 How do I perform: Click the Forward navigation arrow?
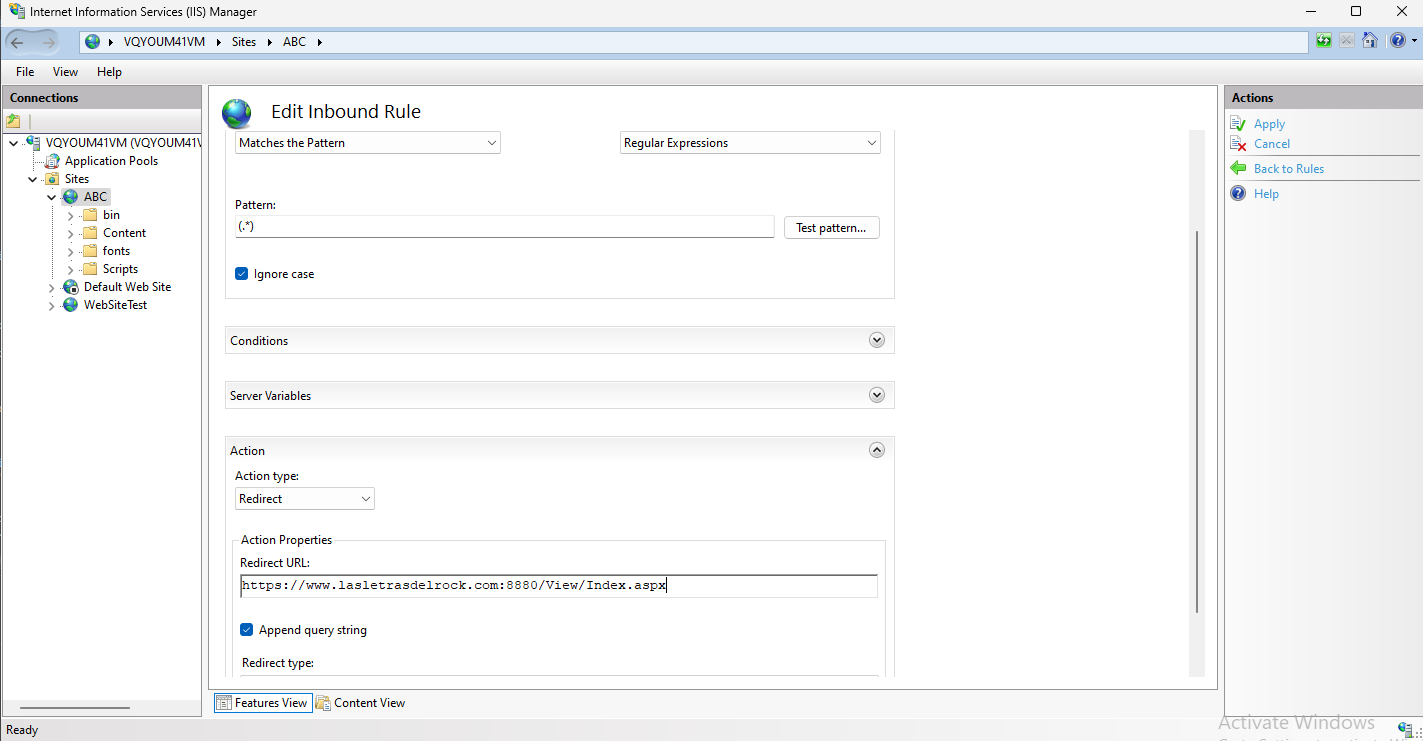point(48,42)
